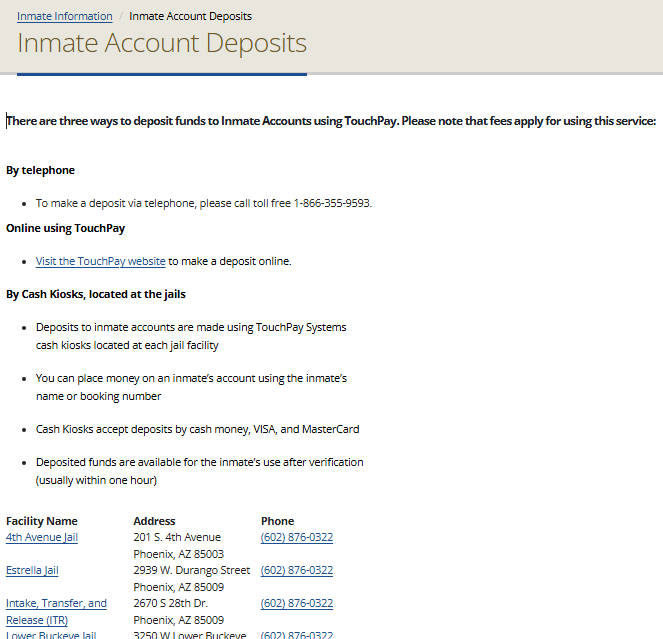Screen dimensions: 663x639
Task: Click the 201 S. 4th Avenue address text
Action: [x=176, y=537]
